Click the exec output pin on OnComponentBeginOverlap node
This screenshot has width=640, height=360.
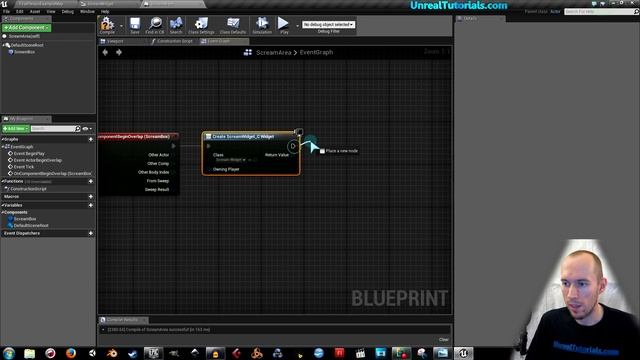tap(173, 146)
